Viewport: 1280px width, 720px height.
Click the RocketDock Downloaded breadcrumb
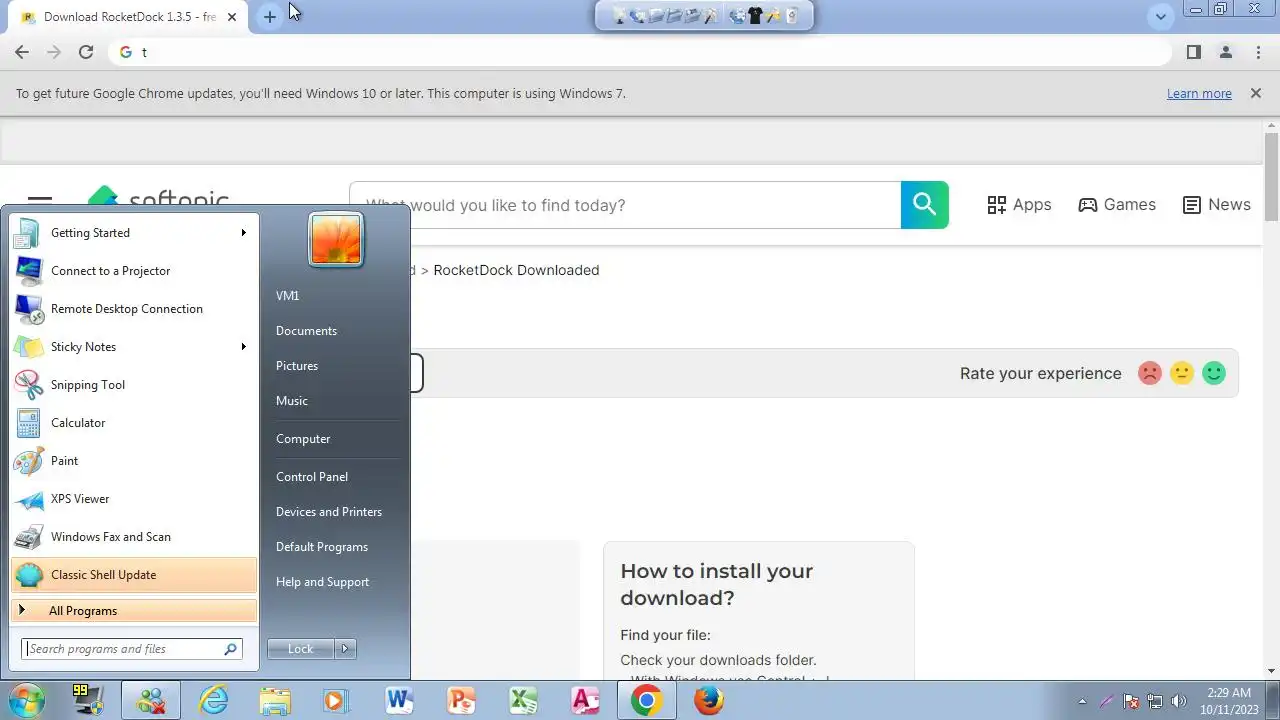pyautogui.click(x=516, y=270)
